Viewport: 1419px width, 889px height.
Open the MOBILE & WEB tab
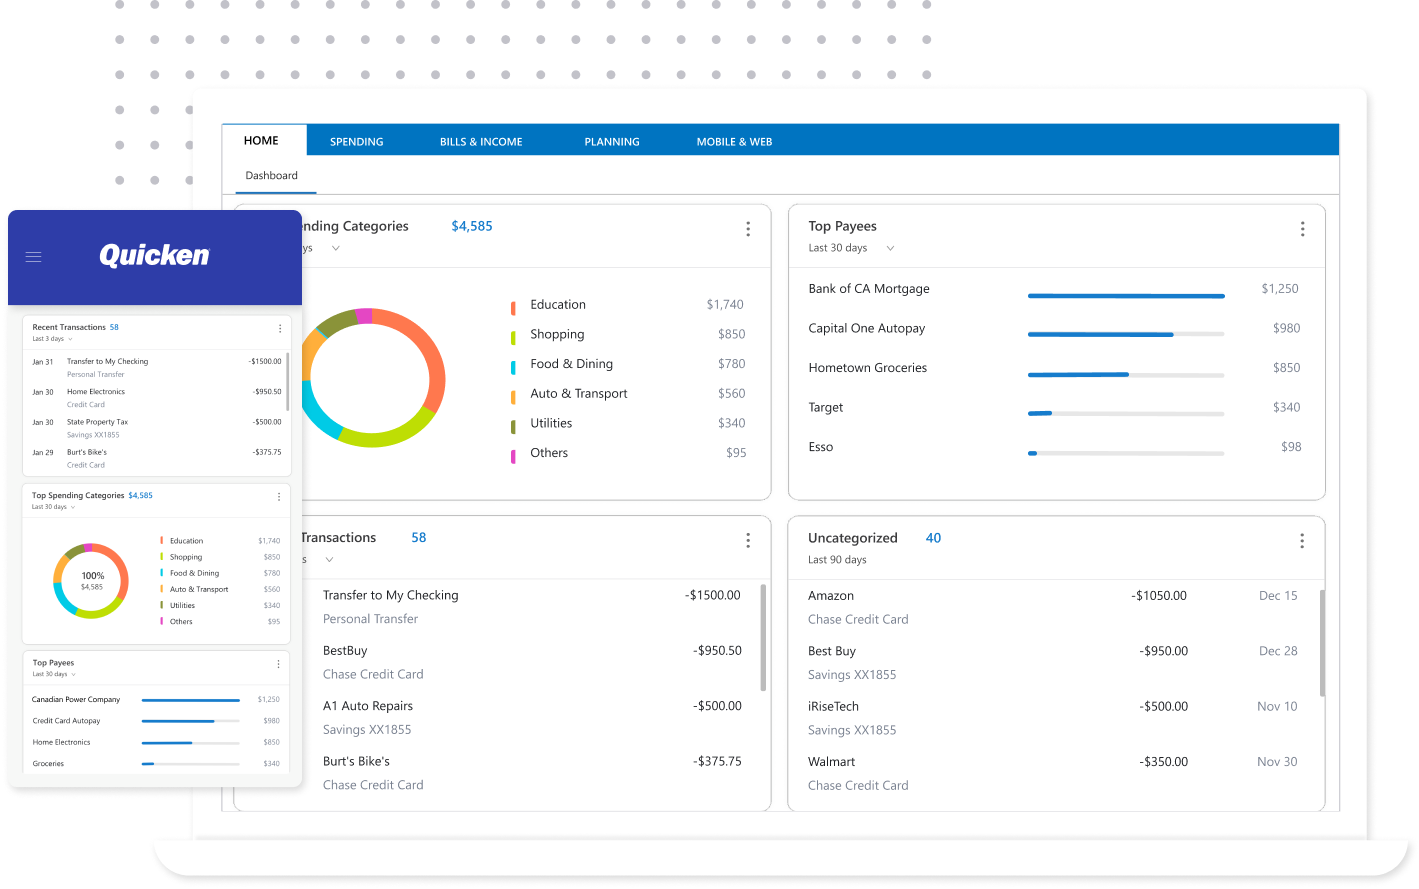(x=734, y=142)
